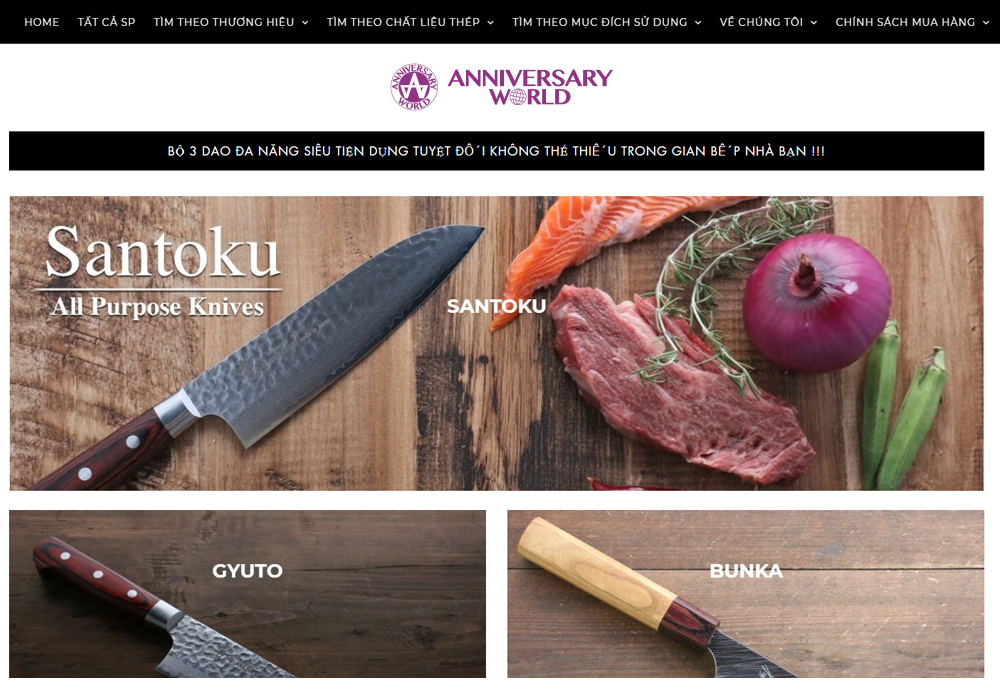Expand Tìm Theo Mục Đích Sử Dụng chevron
This screenshot has width=1000, height=687.
698,22
